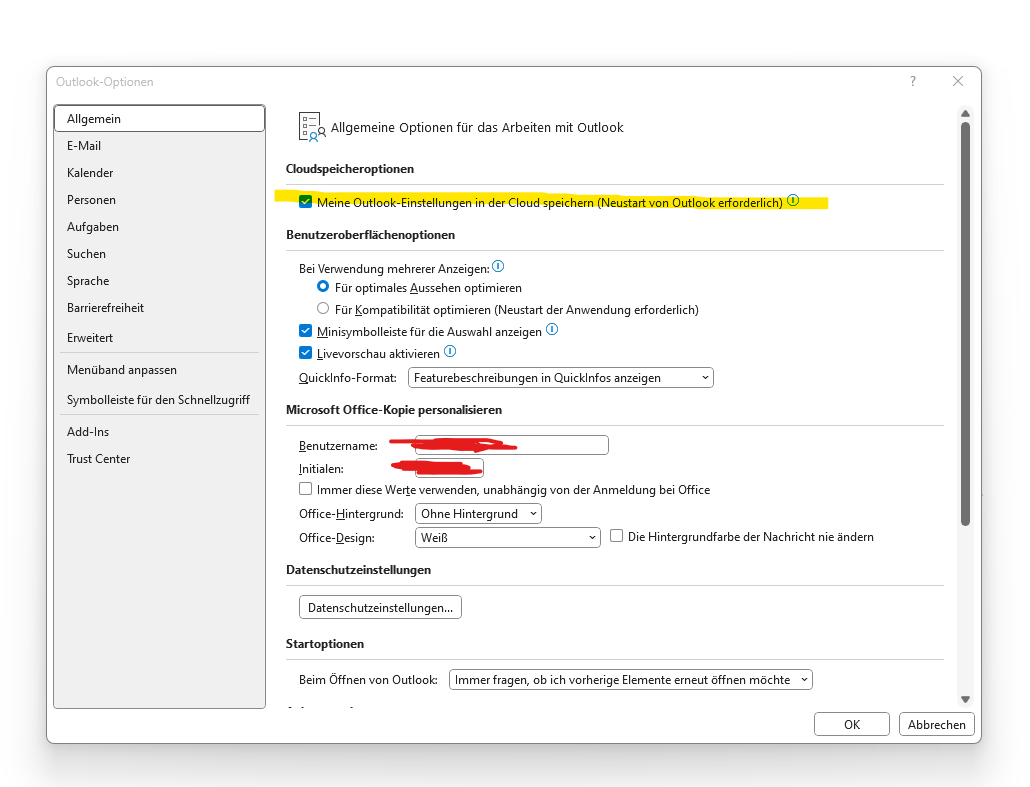Click the 'Cloudspeicheroptionen' section heading

(350, 169)
